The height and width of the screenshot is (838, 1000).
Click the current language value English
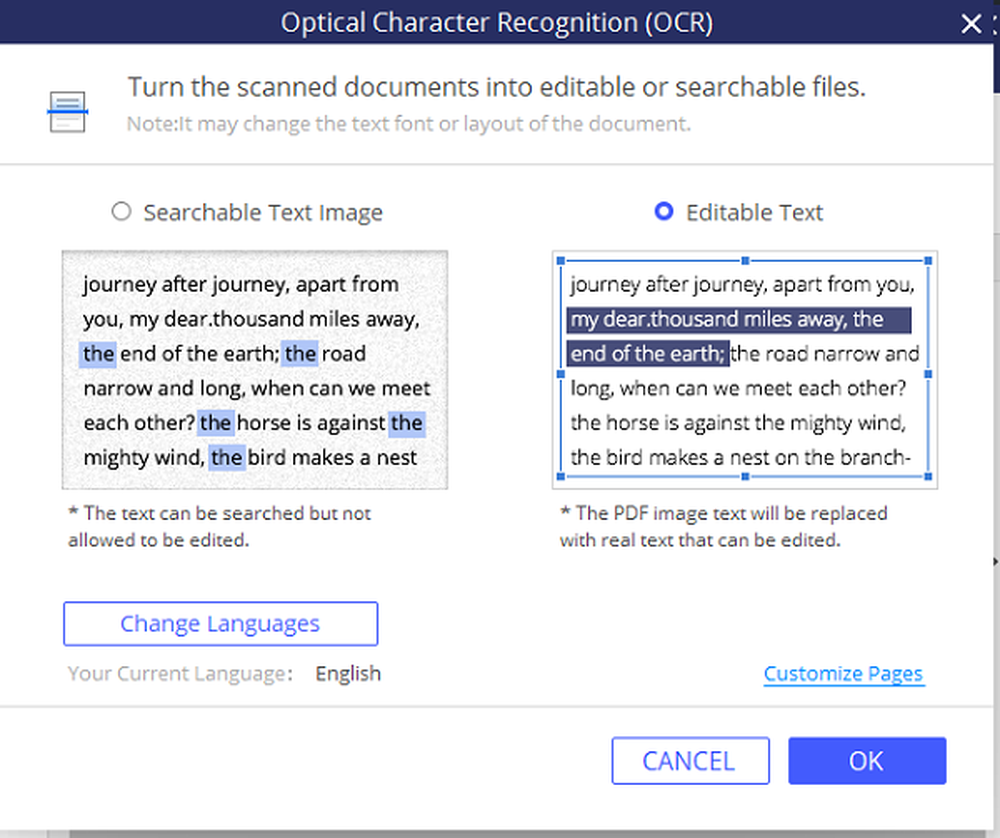point(348,673)
